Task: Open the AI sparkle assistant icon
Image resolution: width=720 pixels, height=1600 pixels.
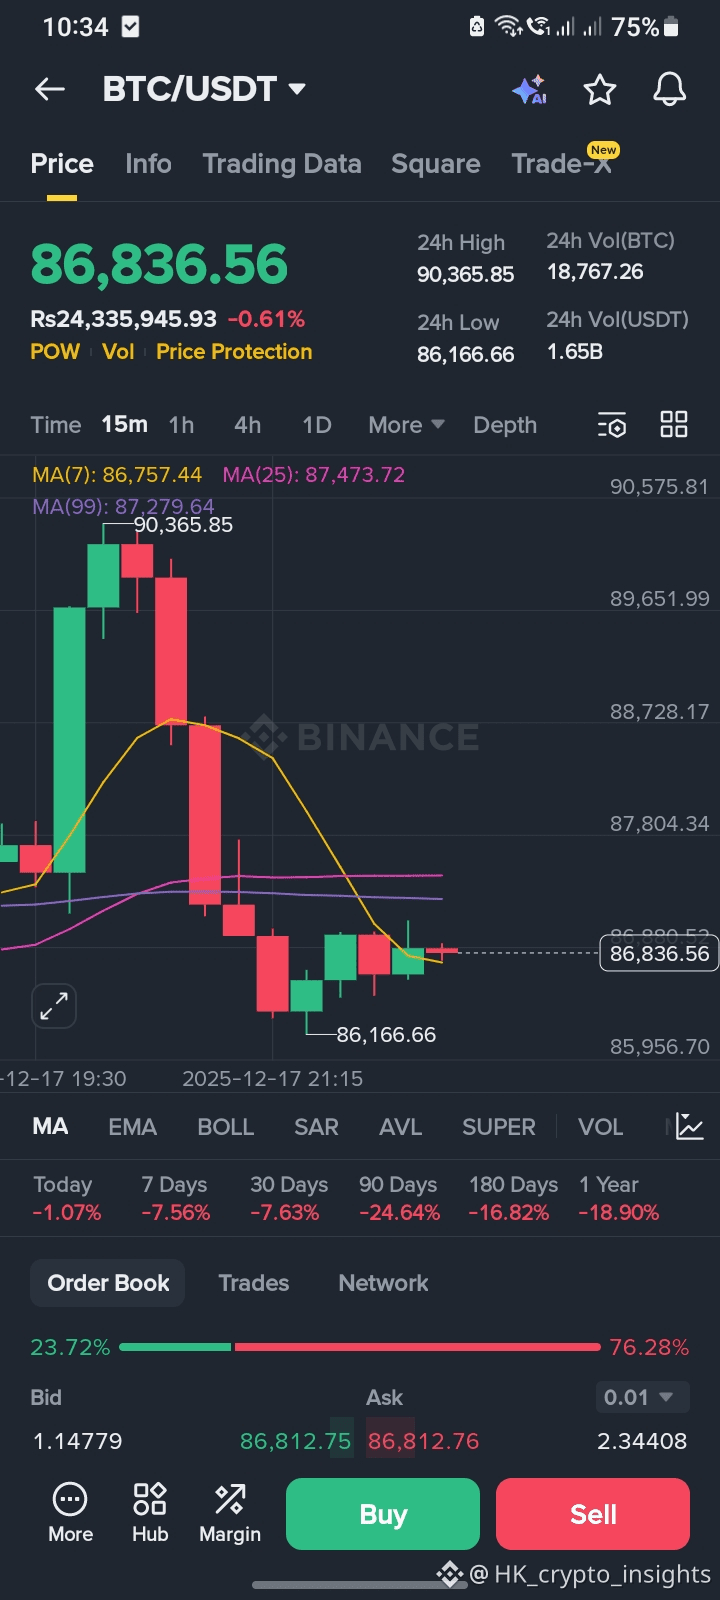Action: [530, 89]
